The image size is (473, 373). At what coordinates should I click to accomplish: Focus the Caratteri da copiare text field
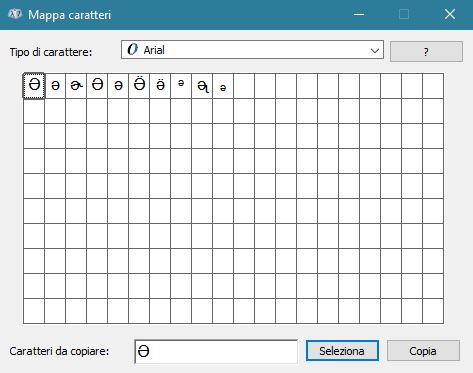pos(216,351)
